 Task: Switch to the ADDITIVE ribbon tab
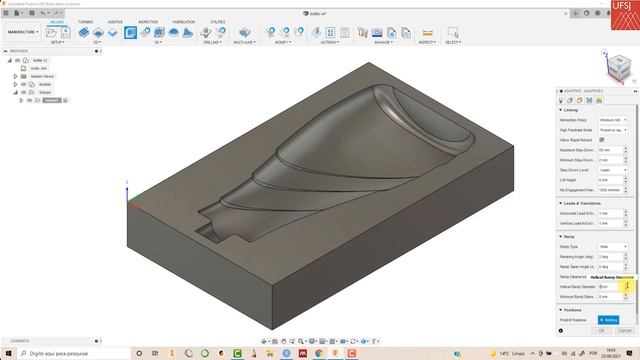(115, 22)
